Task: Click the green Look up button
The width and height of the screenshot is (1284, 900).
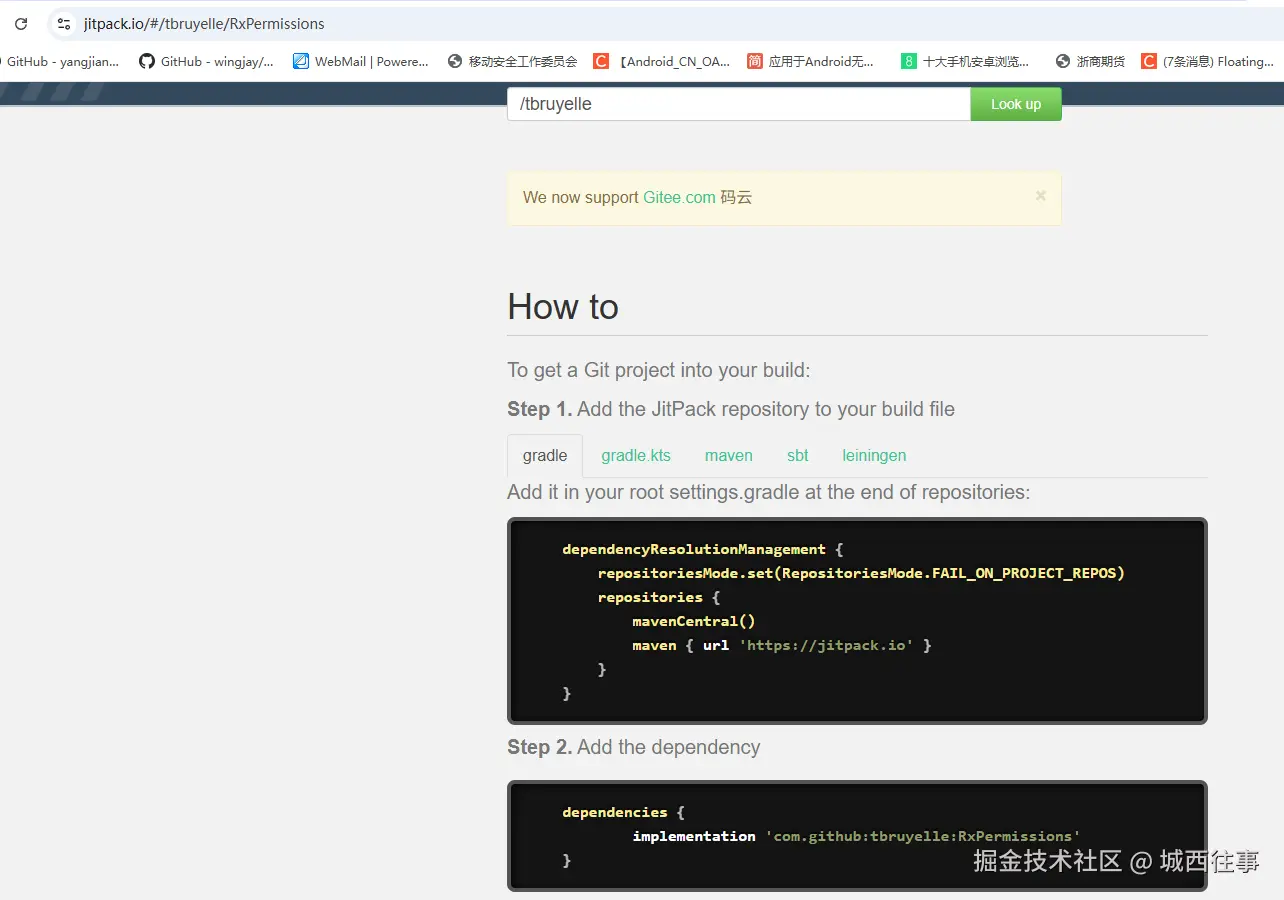Action: click(1016, 104)
